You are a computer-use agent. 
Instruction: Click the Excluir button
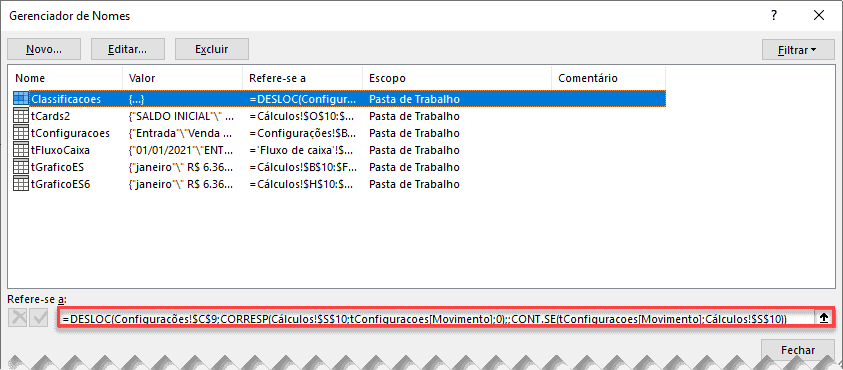click(212, 49)
